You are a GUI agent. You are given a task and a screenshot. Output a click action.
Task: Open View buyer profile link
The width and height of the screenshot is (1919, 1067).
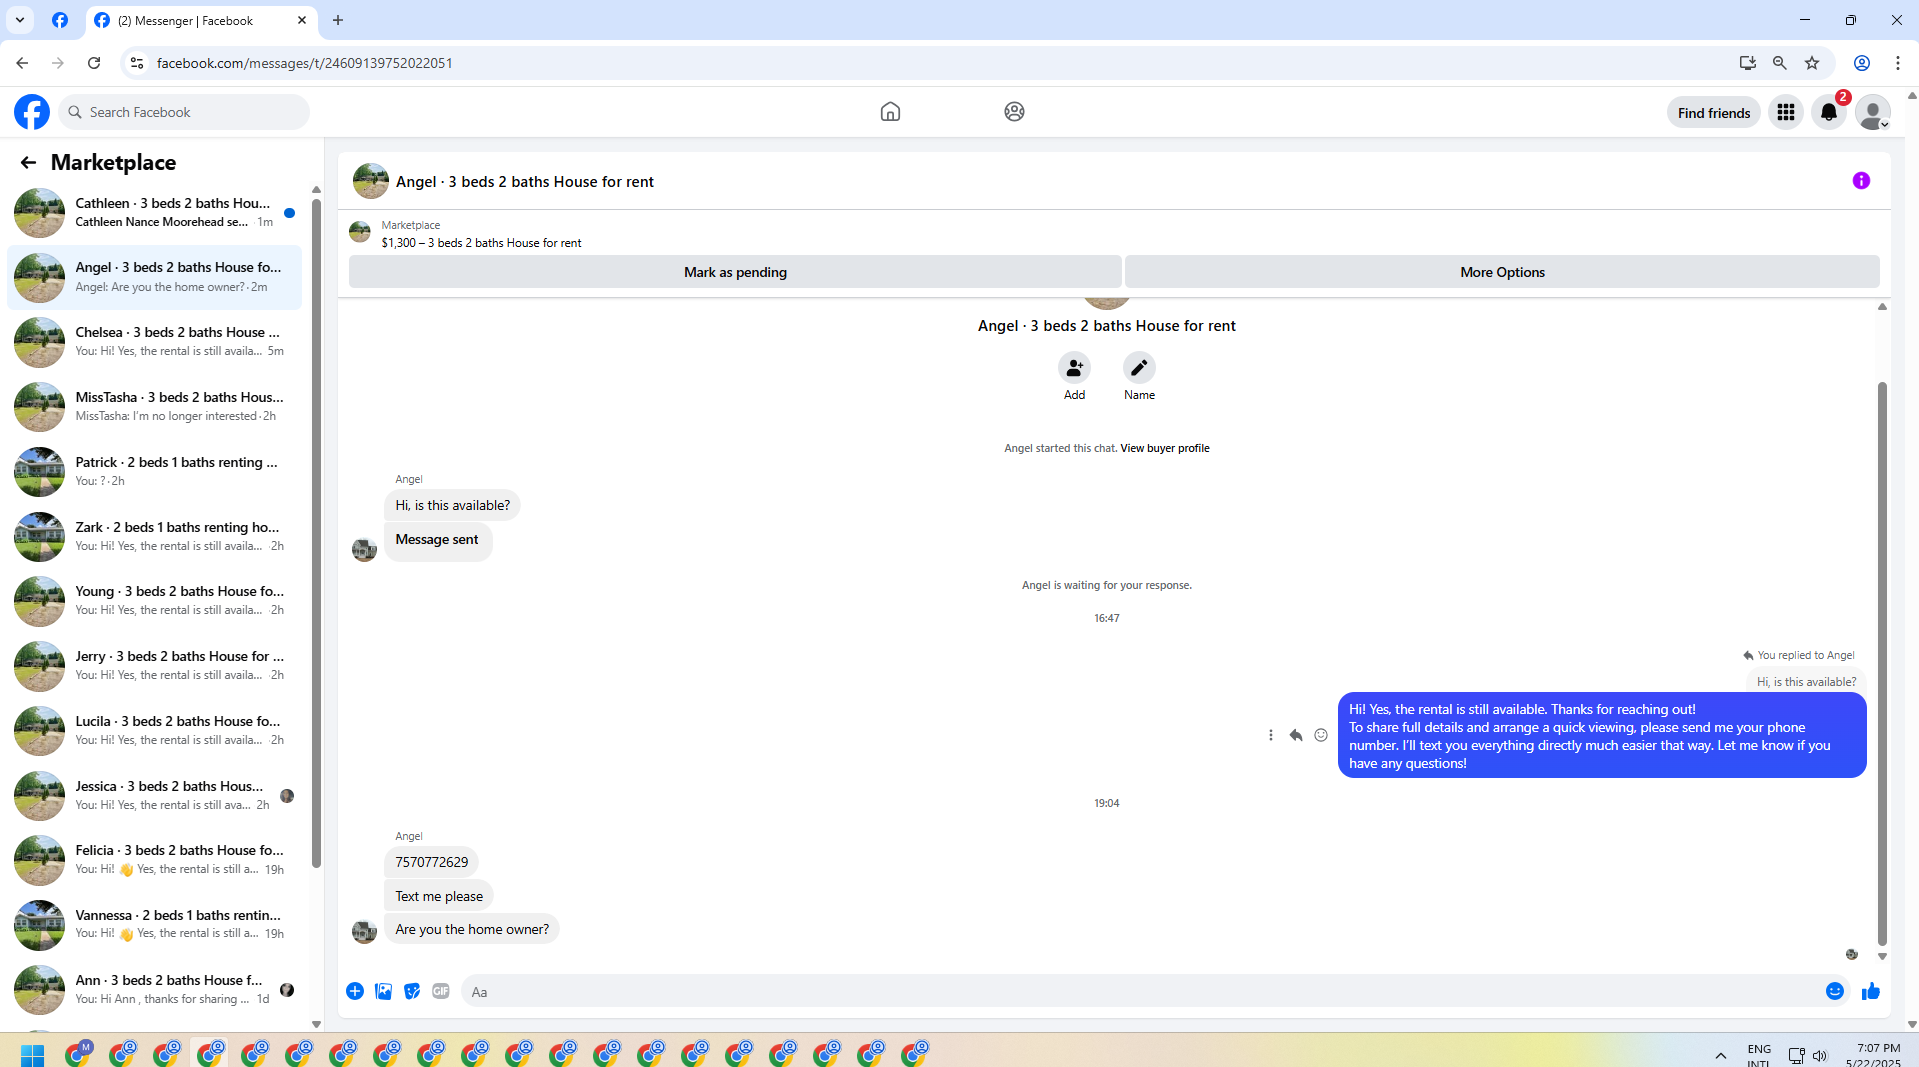(1165, 448)
